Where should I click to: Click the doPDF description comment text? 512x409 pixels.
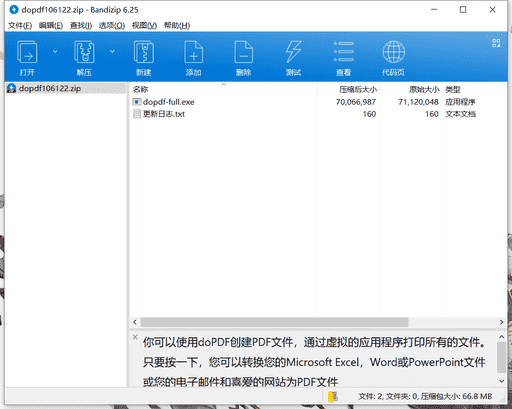point(314,362)
